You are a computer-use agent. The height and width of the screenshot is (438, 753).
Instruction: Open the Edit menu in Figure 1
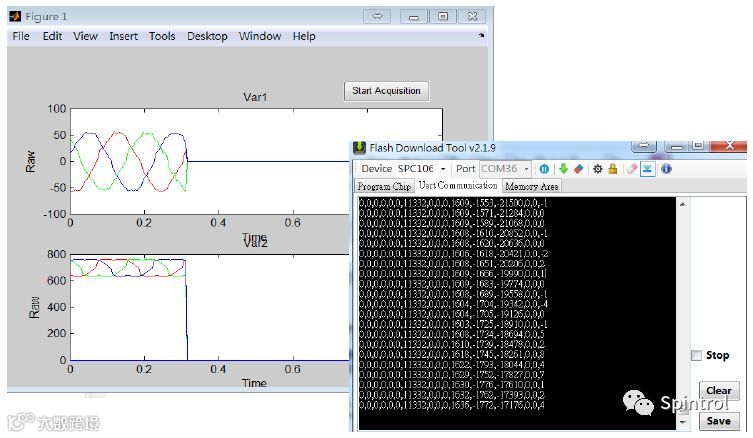click(x=52, y=36)
